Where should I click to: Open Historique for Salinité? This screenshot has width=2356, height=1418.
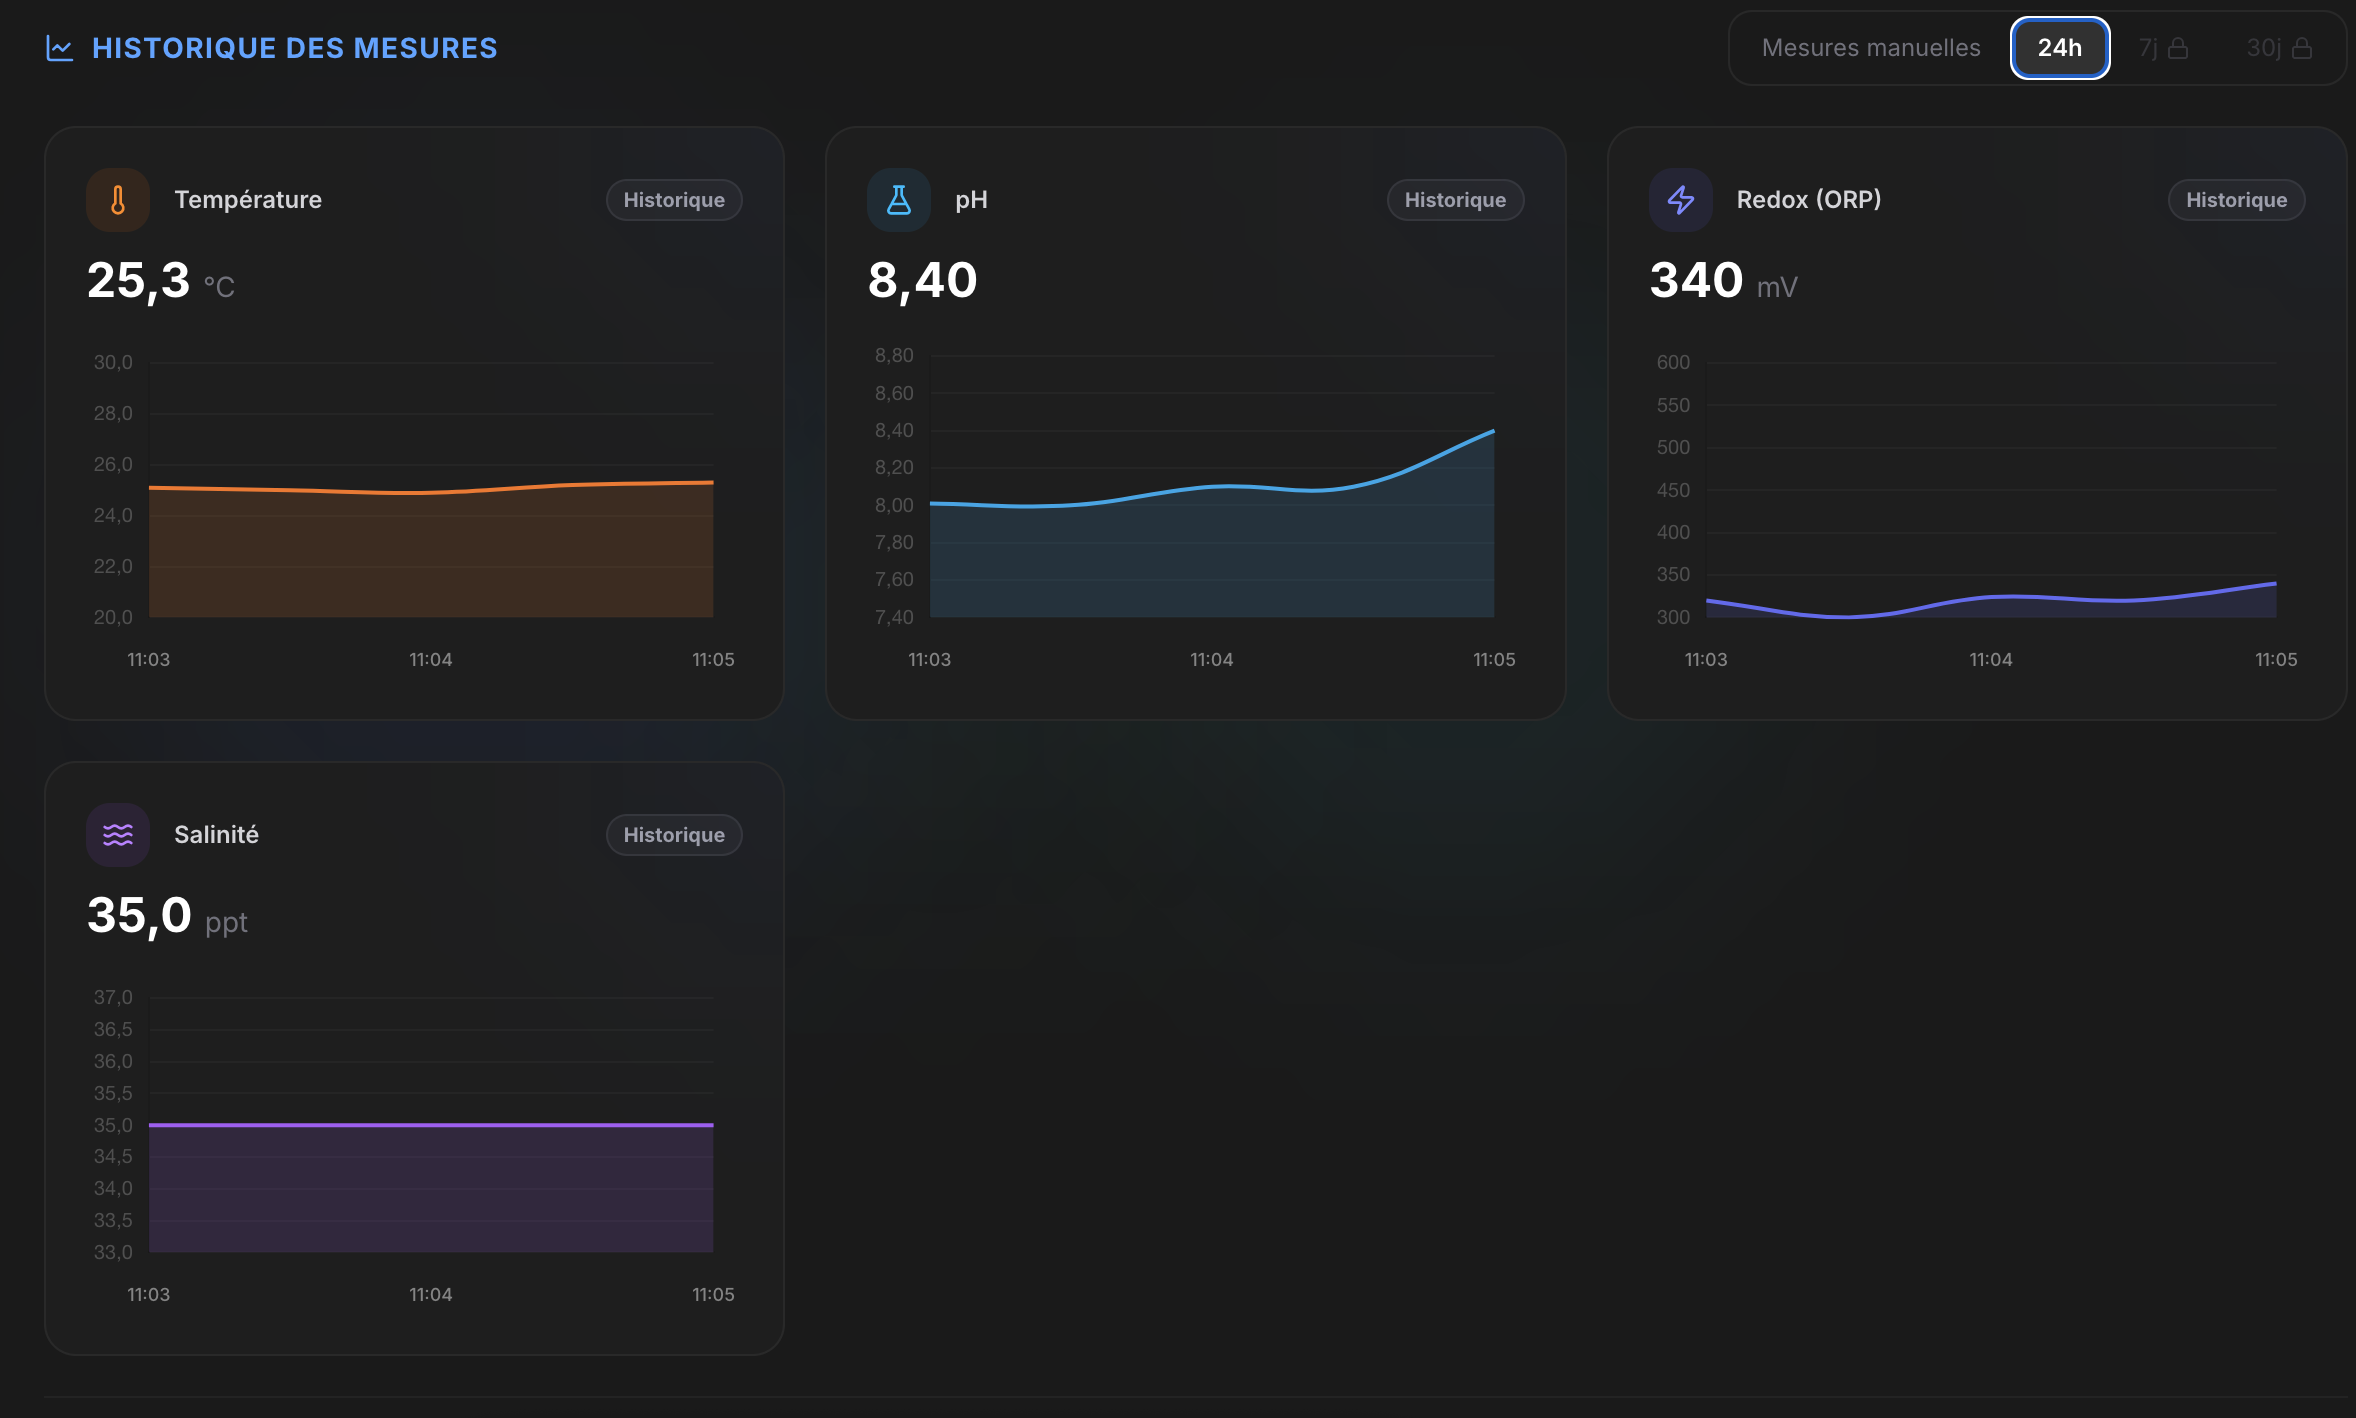pos(674,835)
